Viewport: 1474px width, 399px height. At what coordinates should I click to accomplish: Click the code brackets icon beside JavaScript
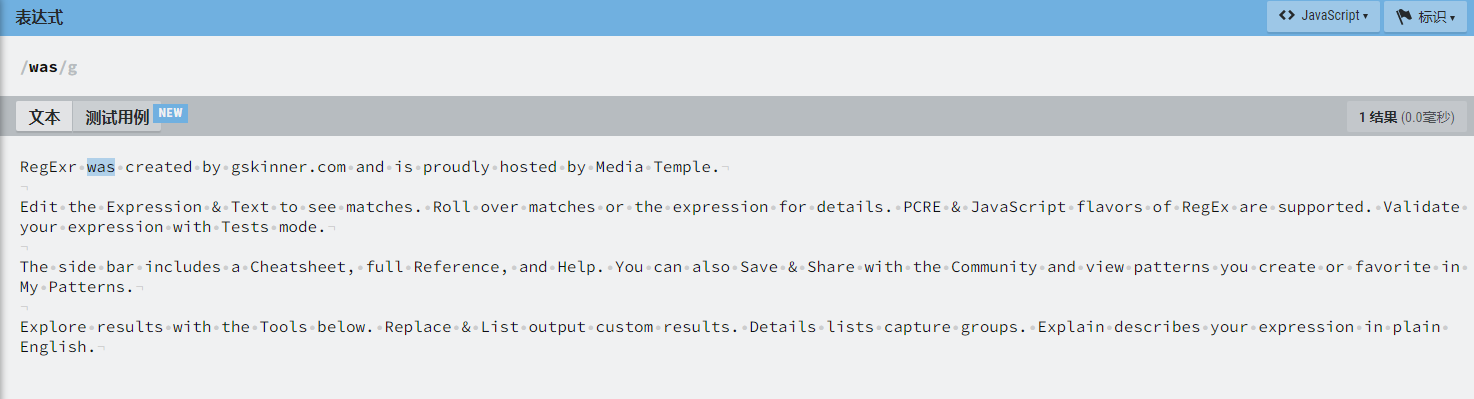pos(1287,16)
